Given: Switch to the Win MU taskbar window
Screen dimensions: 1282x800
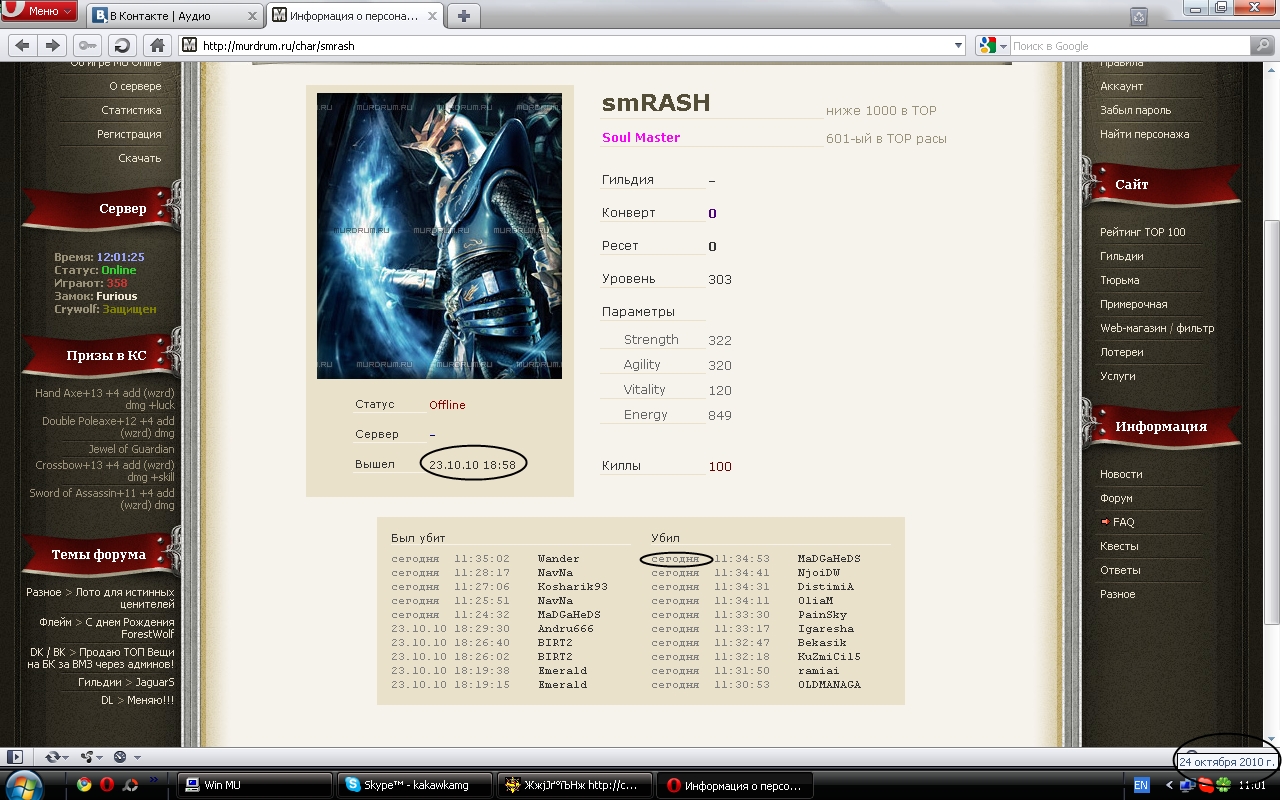Looking at the screenshot, I should 255,785.
